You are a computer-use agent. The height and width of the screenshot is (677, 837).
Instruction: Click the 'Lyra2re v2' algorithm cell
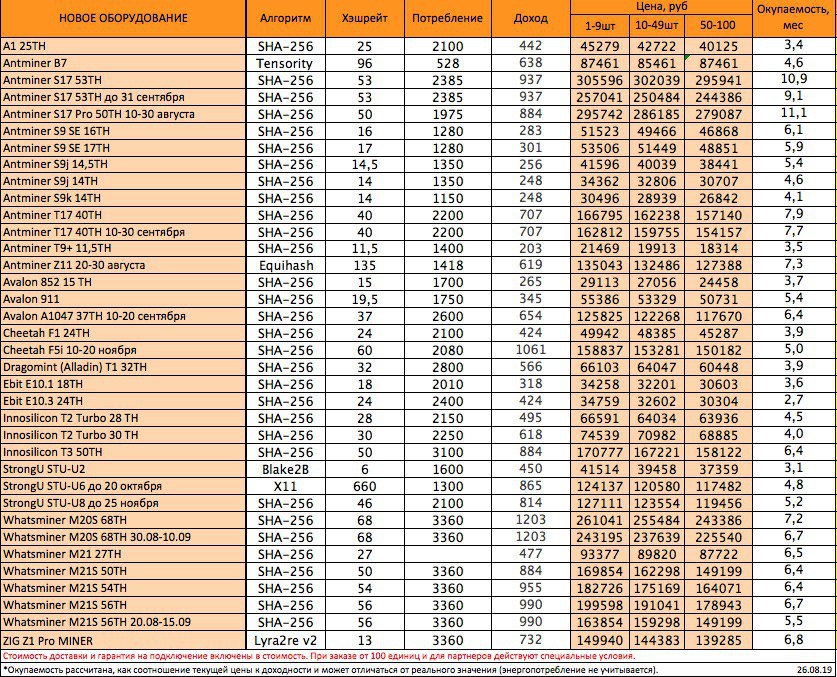(x=286, y=641)
